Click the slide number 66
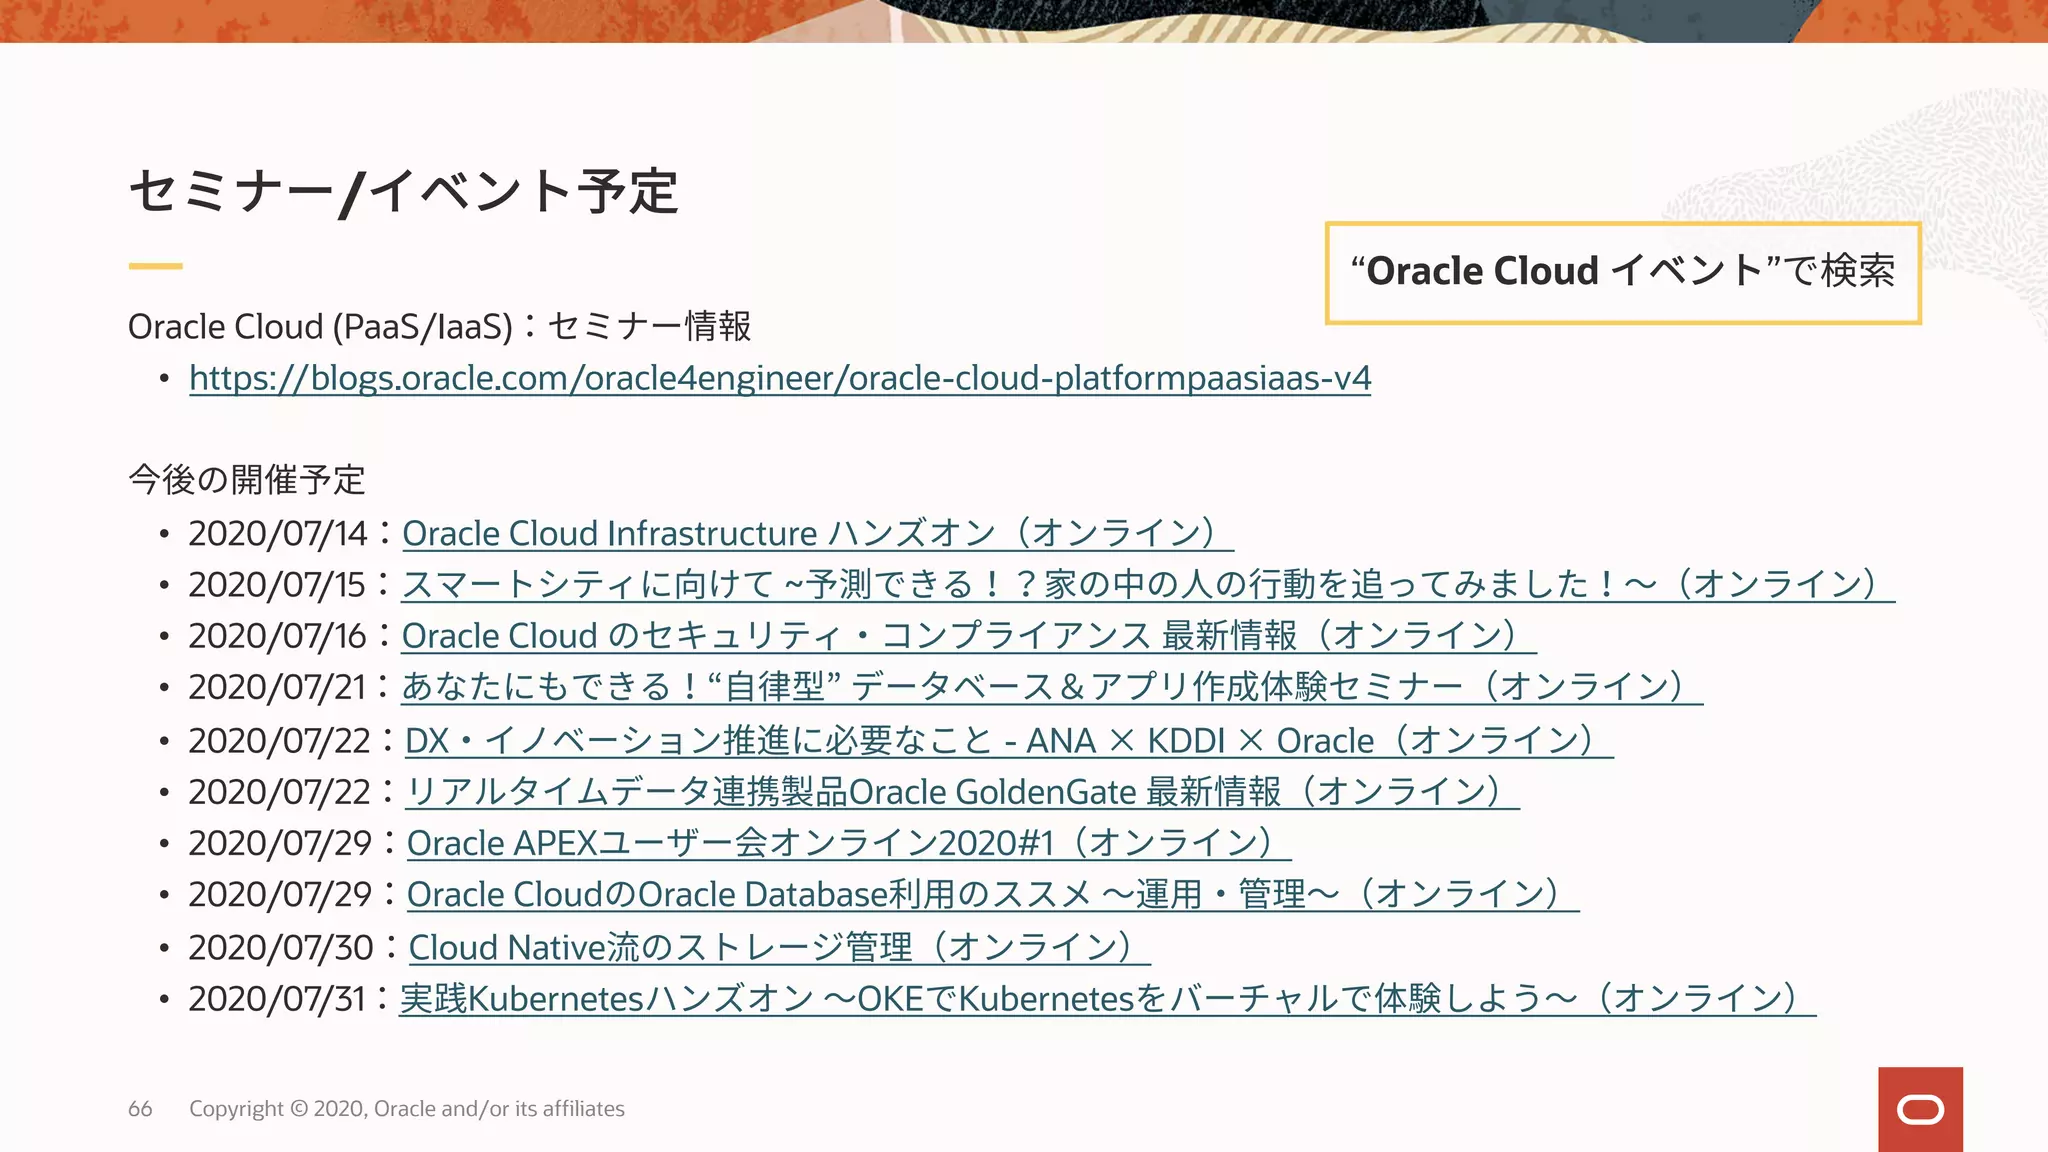 [x=140, y=1109]
